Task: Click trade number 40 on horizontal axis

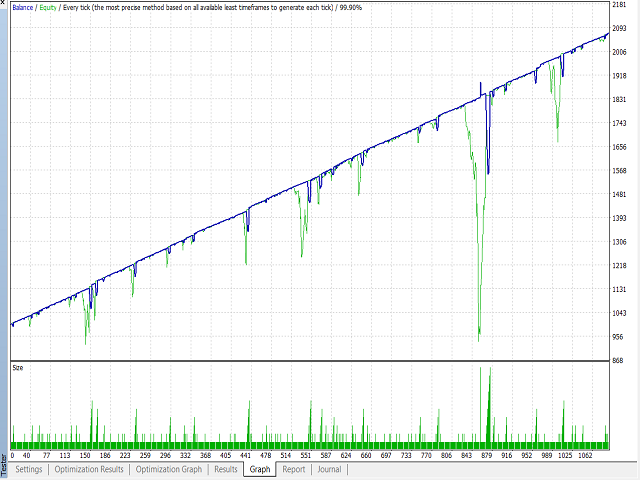Action: 27,455
